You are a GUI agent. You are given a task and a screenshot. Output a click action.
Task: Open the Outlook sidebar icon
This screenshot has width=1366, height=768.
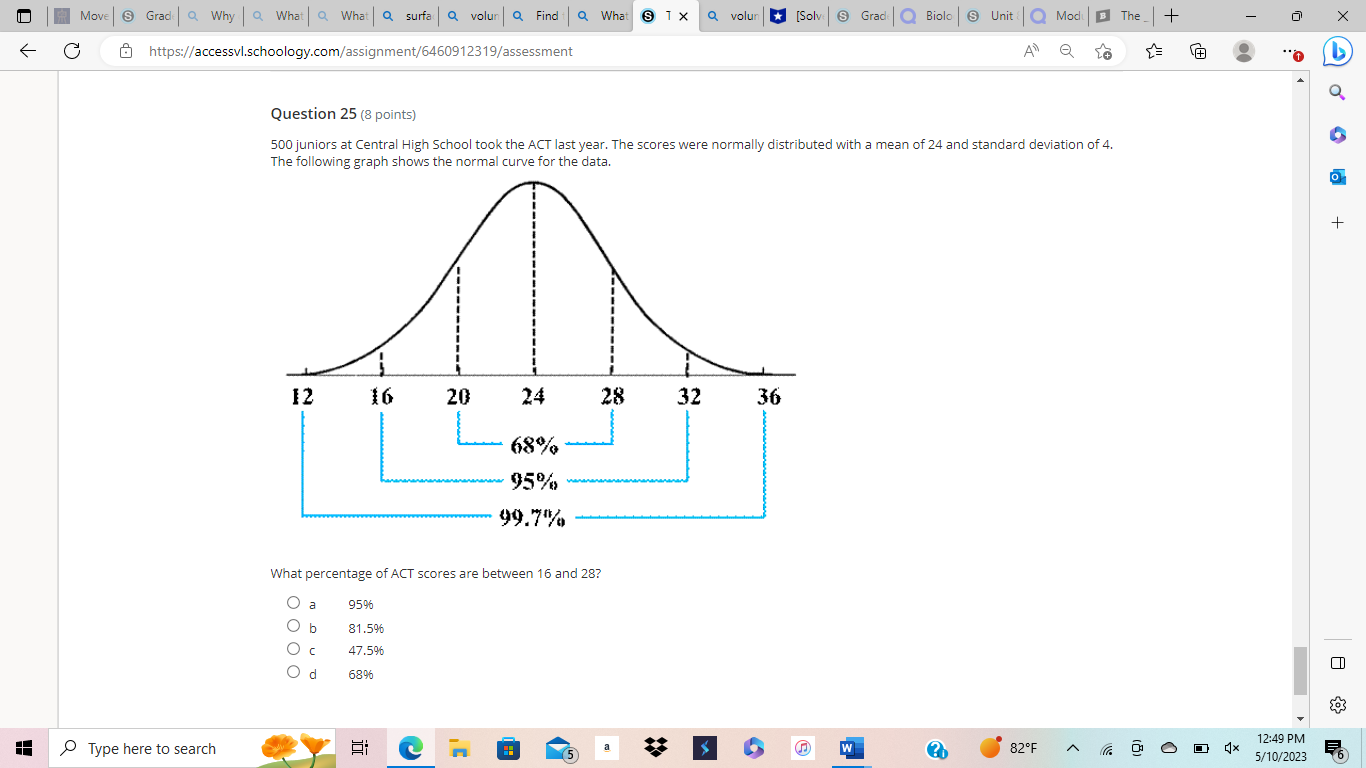coord(1337,176)
